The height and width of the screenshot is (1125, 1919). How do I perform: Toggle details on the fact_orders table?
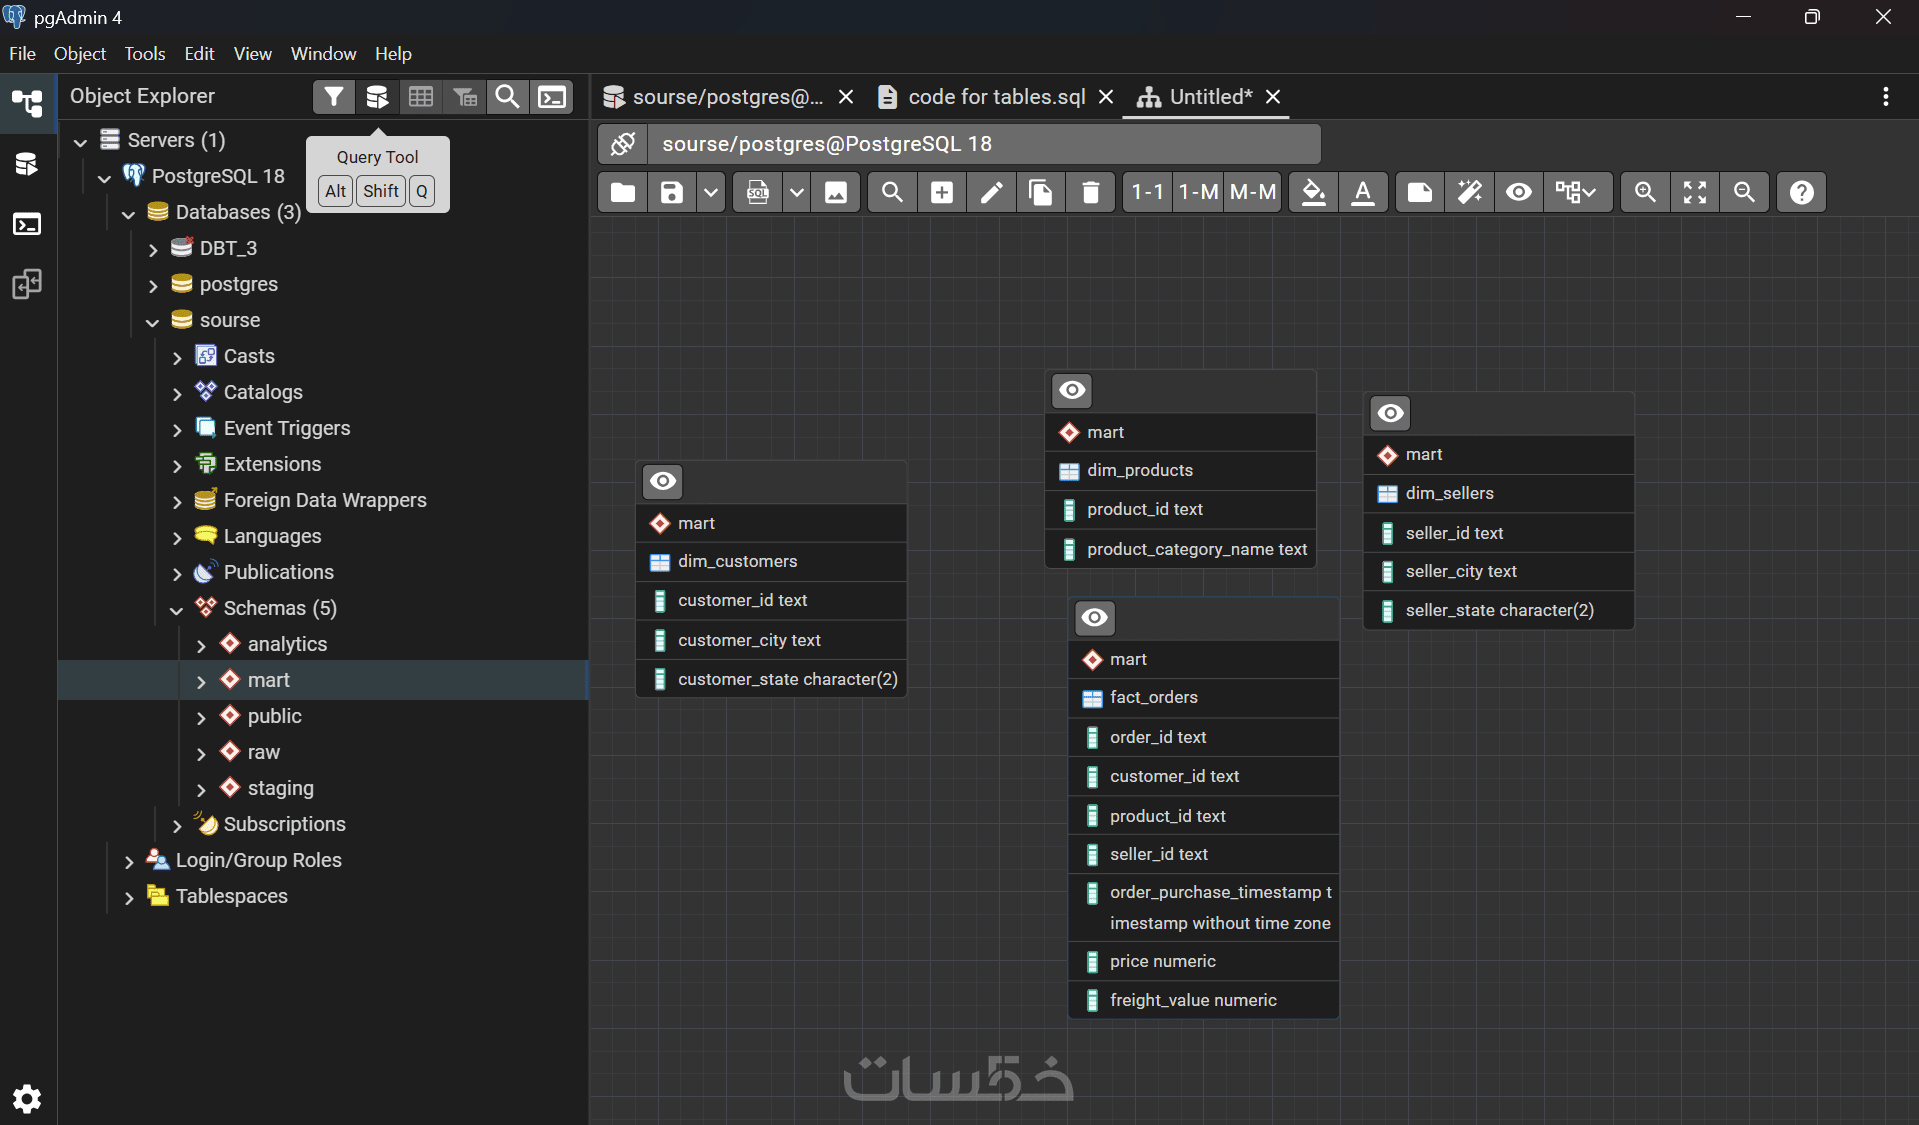pos(1095,617)
